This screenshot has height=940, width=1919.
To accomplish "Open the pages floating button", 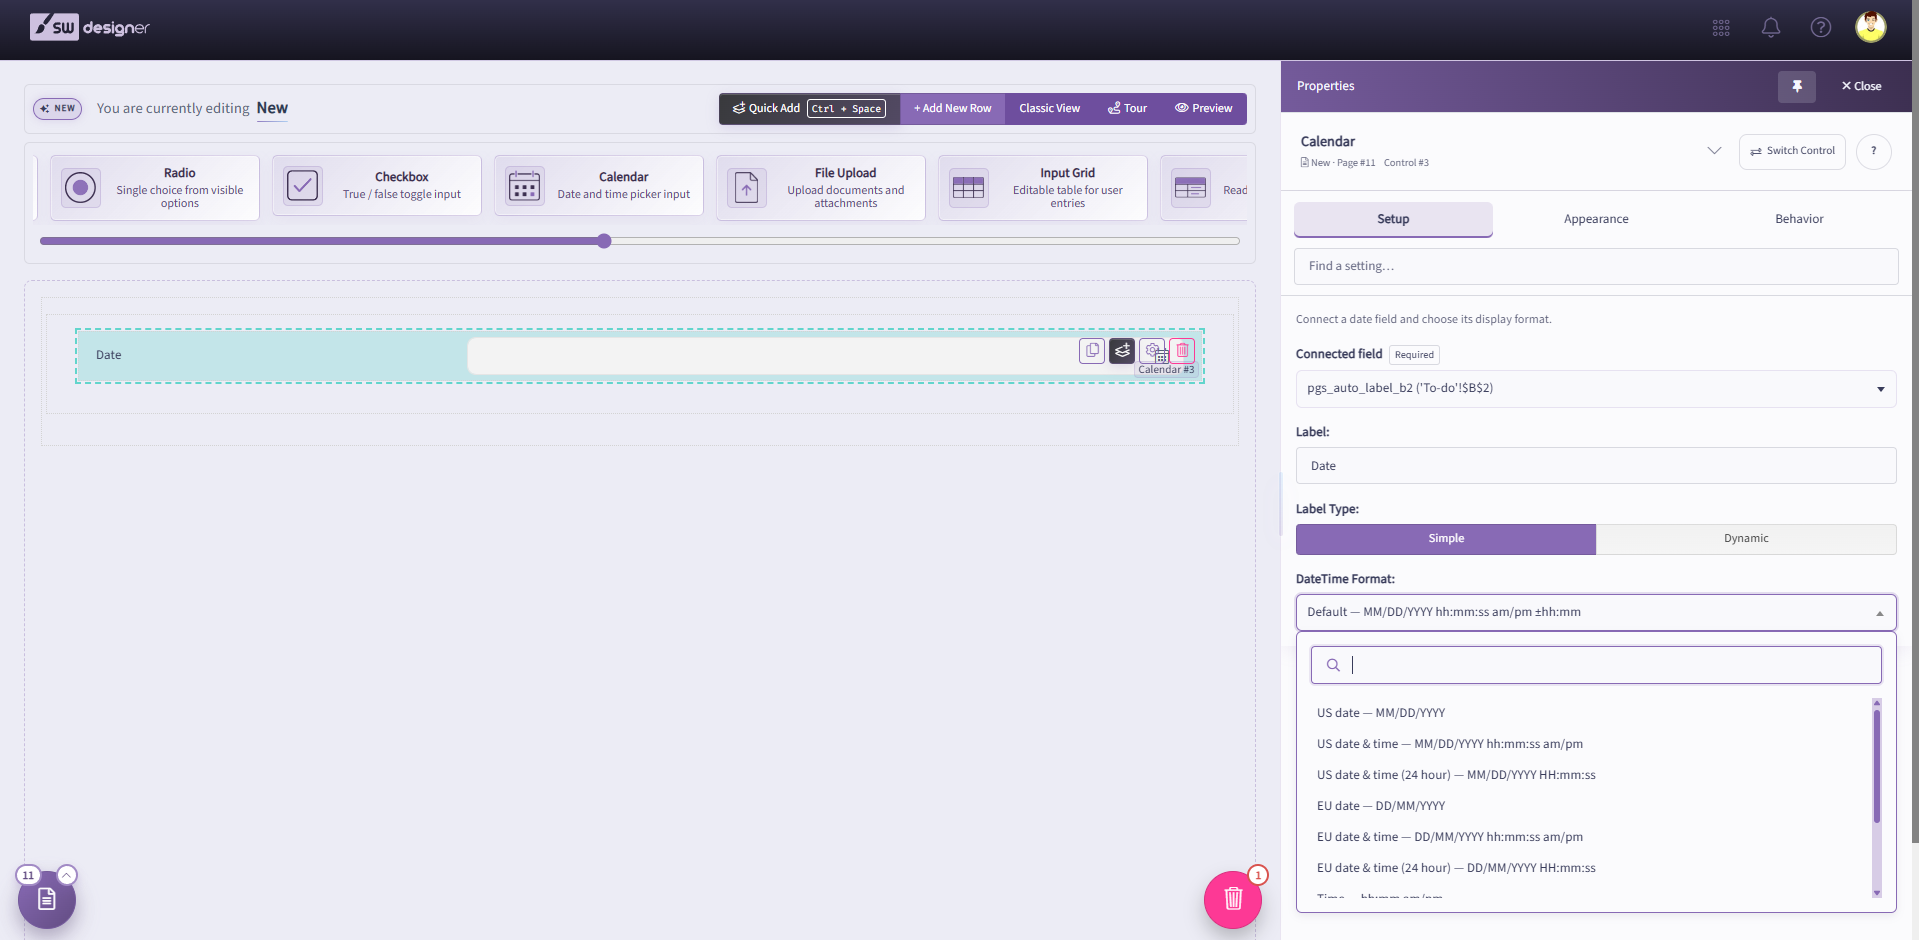I will [46, 900].
